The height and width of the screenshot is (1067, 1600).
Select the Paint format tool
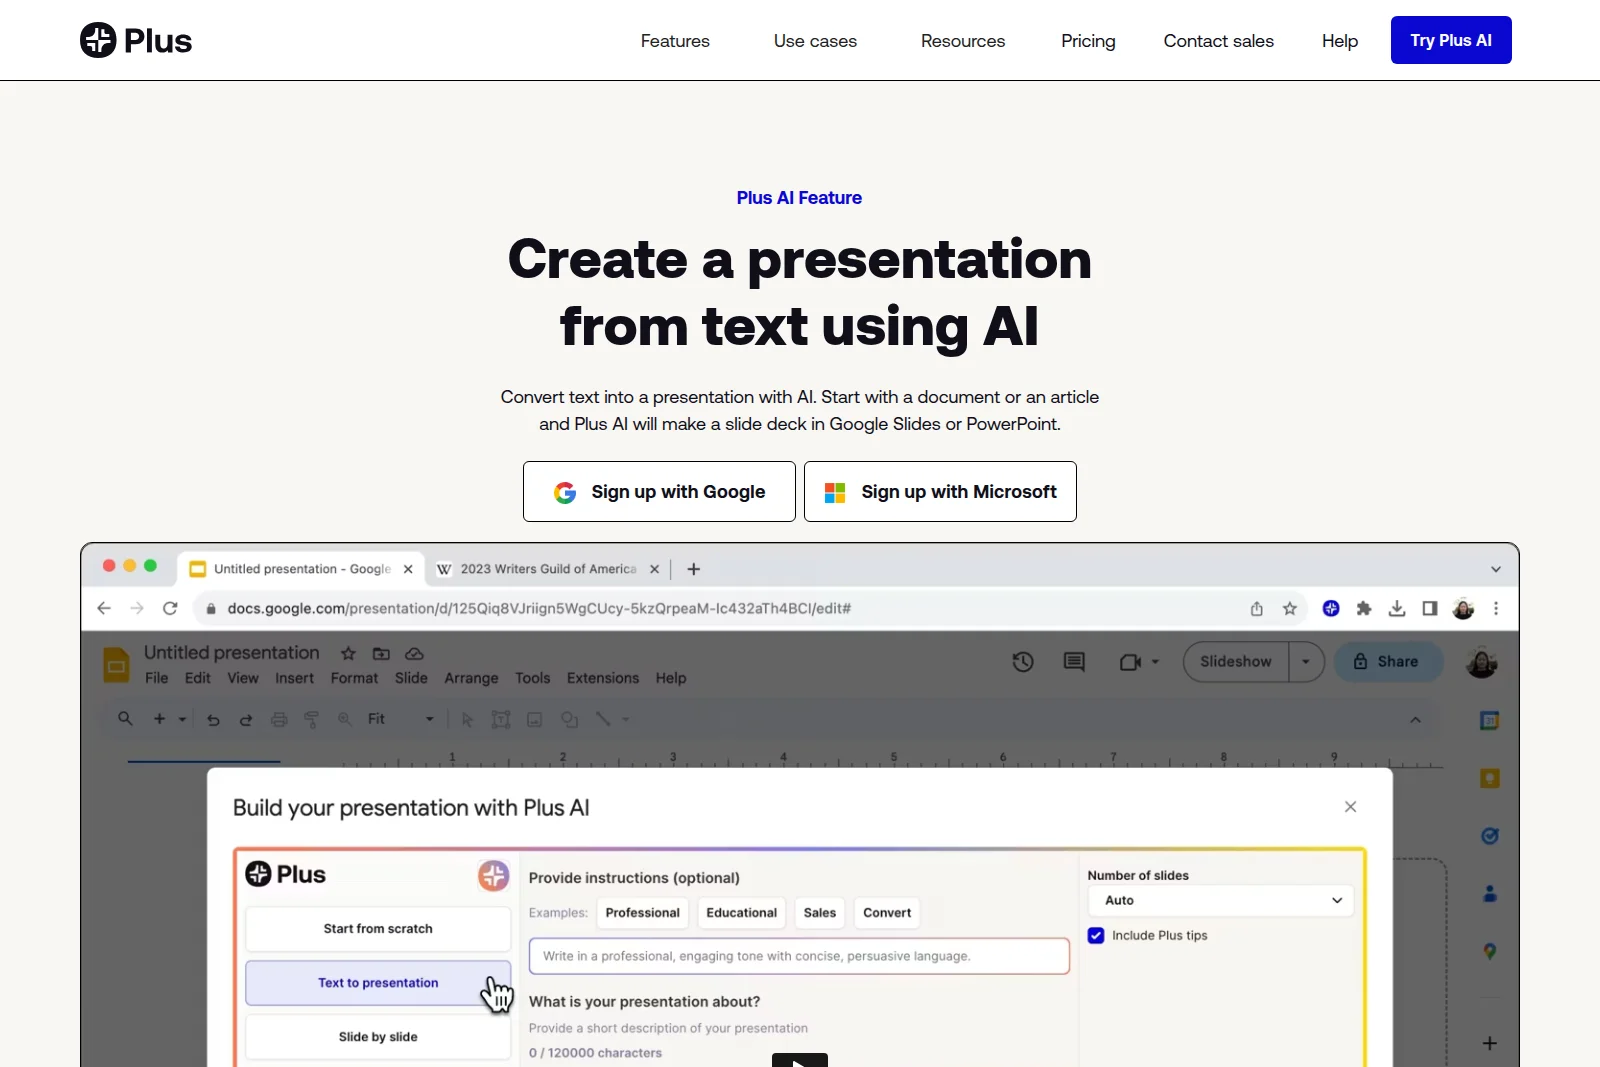pyautogui.click(x=311, y=719)
